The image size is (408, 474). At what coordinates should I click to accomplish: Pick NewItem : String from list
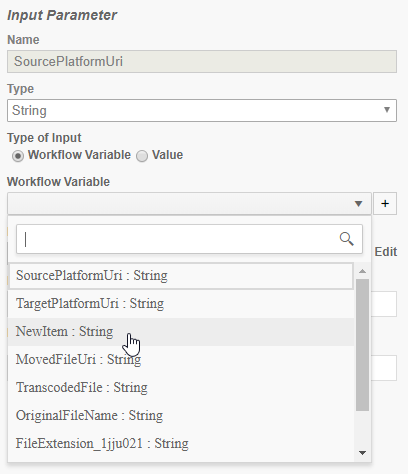[181, 332]
